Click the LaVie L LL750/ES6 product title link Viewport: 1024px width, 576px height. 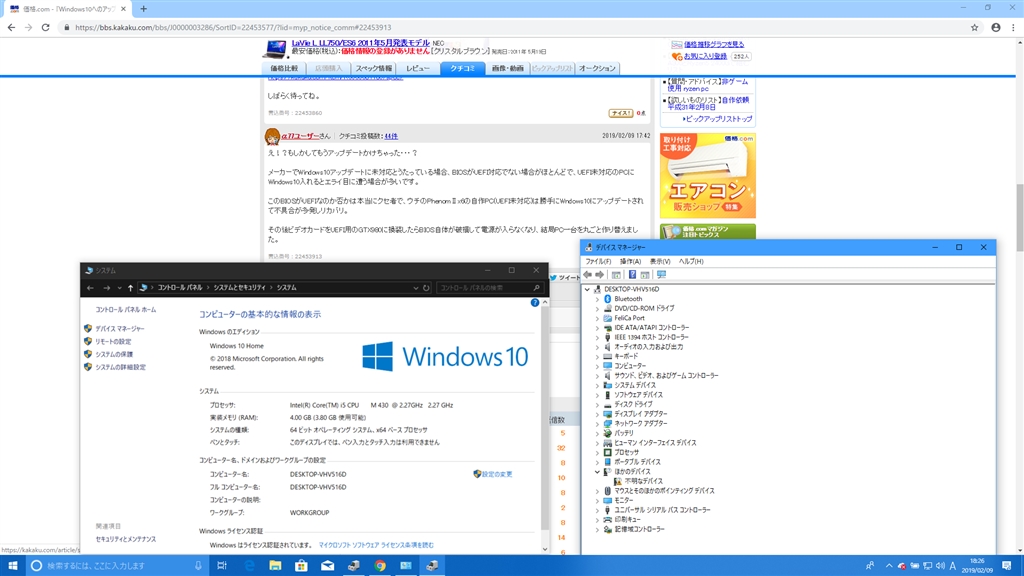[360, 42]
